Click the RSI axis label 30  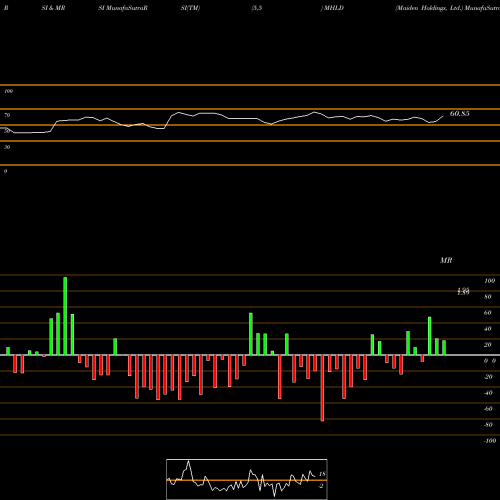pos(7,147)
